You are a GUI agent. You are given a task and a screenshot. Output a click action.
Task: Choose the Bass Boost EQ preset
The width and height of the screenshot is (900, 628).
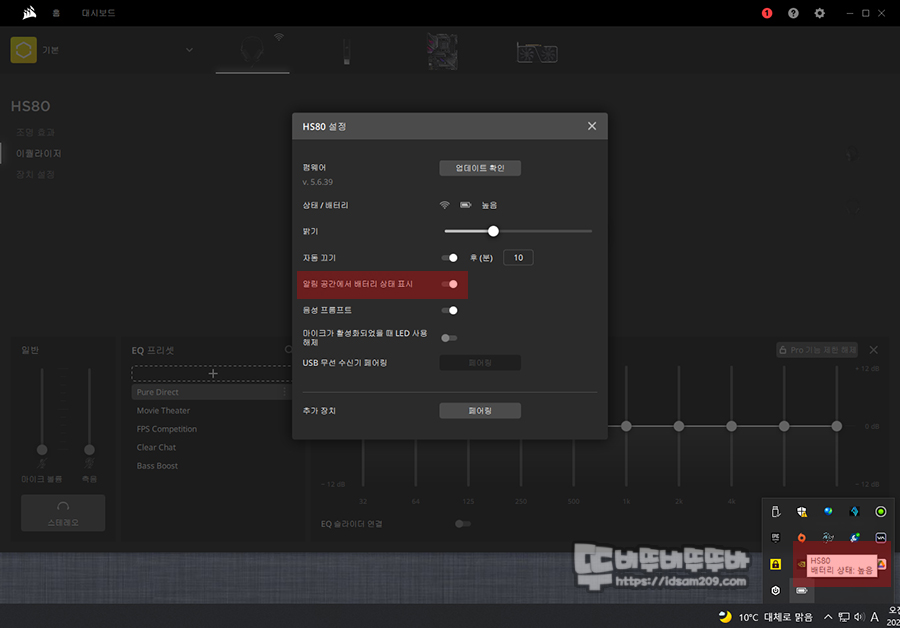pos(157,466)
